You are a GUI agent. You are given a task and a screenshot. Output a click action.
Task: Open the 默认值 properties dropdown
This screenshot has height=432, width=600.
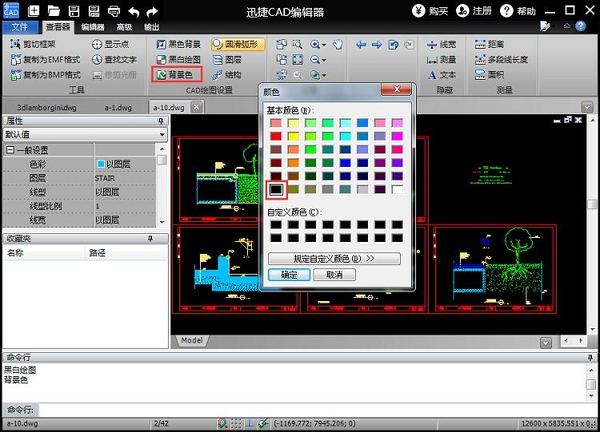point(161,134)
